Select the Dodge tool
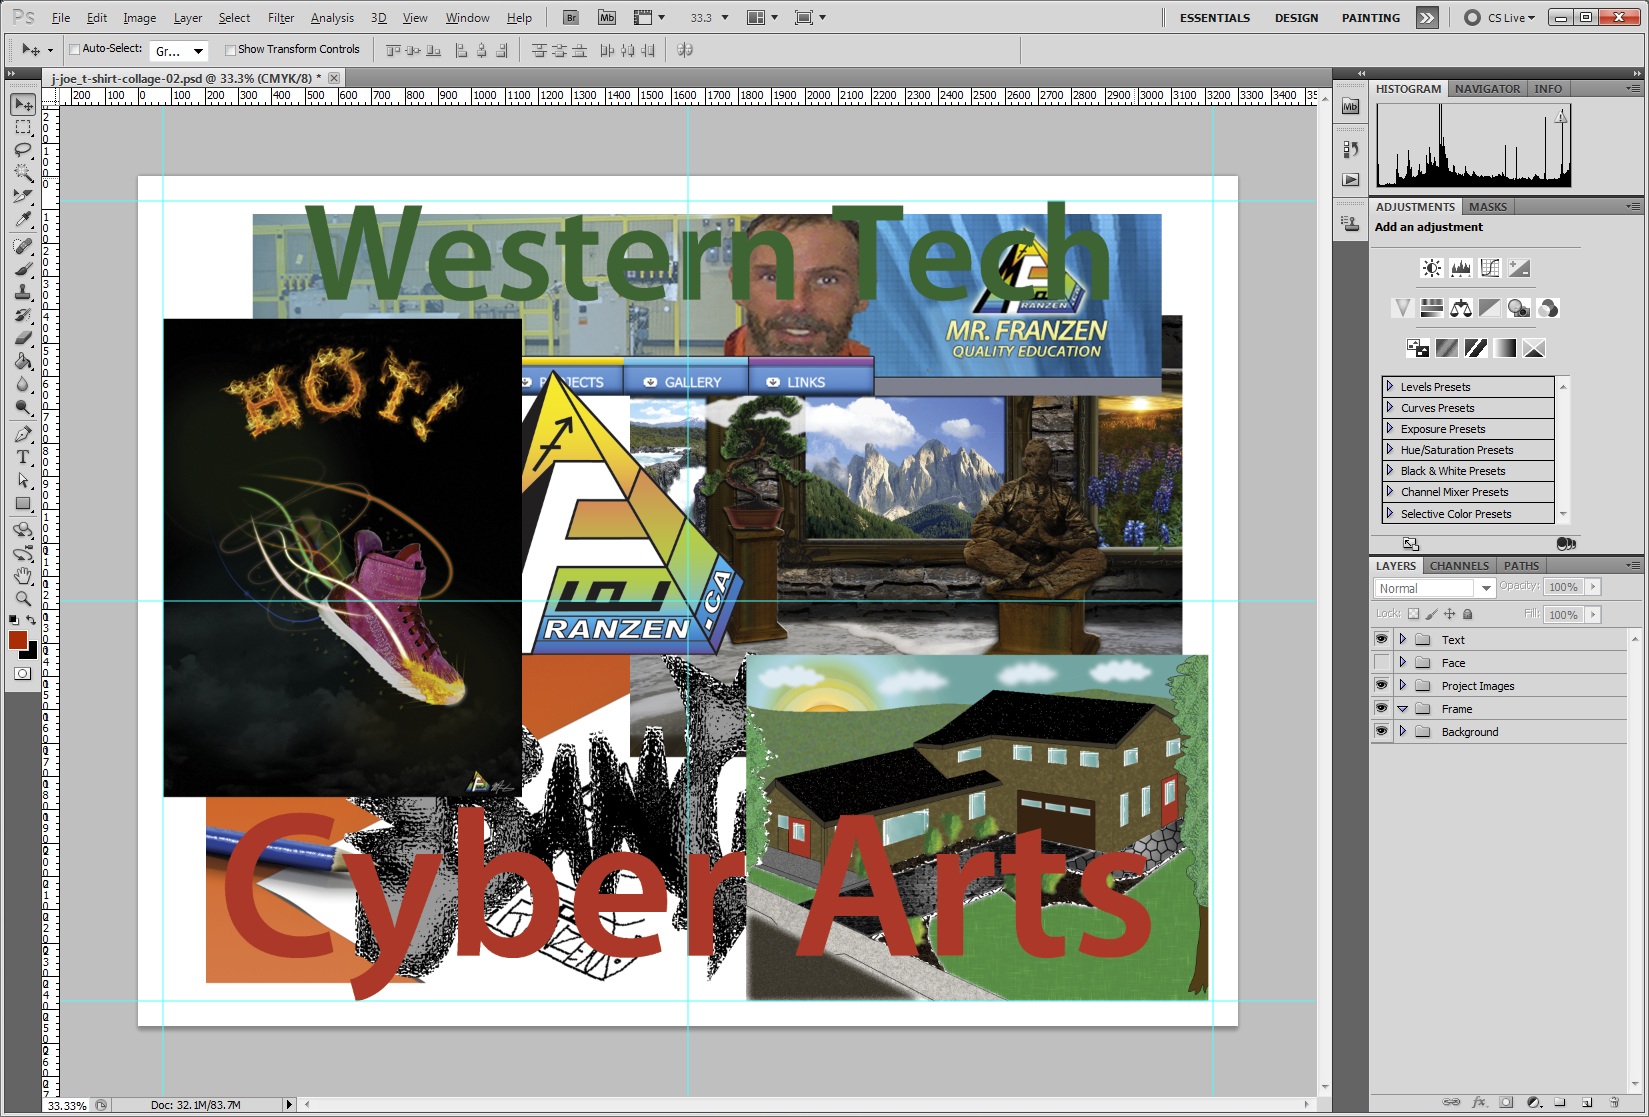The width and height of the screenshot is (1649, 1117). pos(23,407)
